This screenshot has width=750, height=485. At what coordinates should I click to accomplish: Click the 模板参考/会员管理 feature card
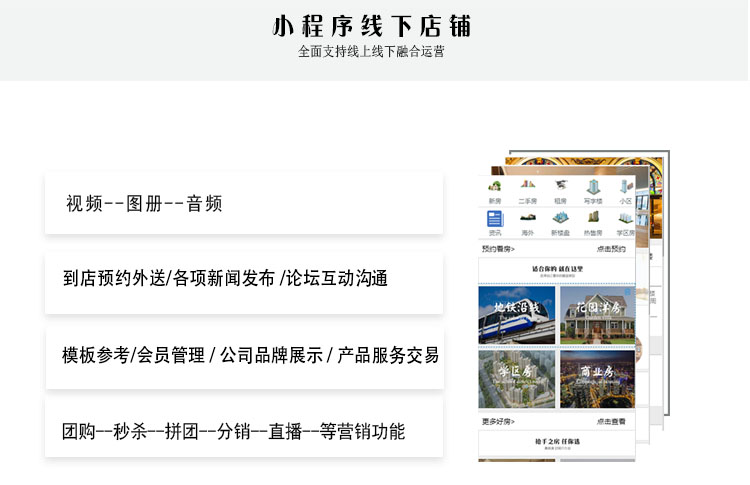pos(244,355)
